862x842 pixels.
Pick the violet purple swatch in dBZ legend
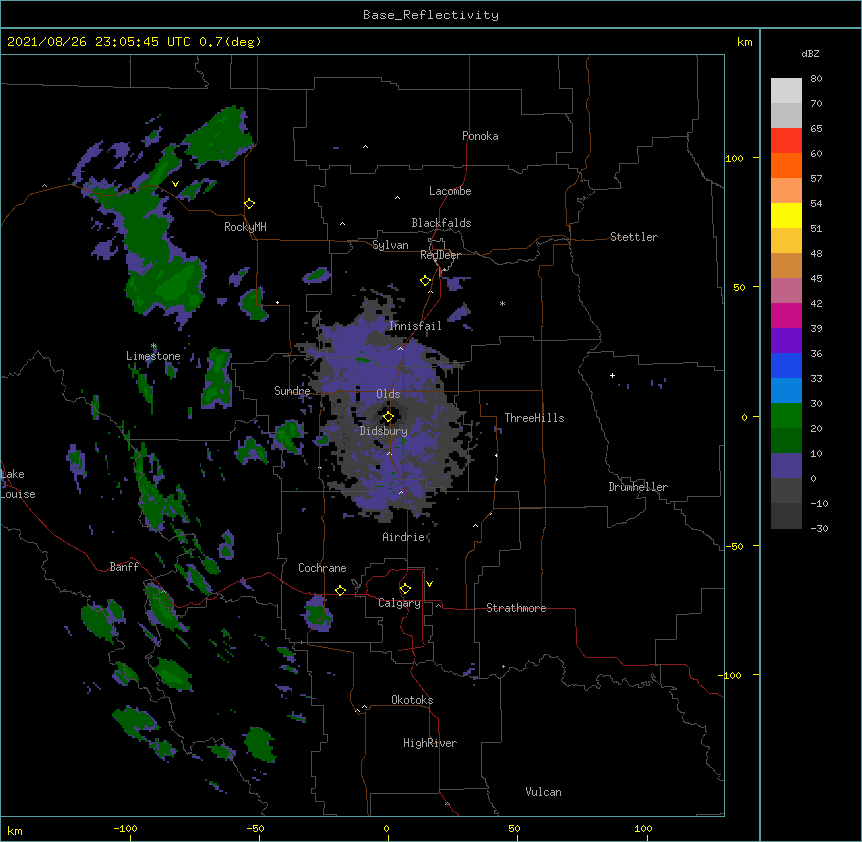click(x=786, y=341)
